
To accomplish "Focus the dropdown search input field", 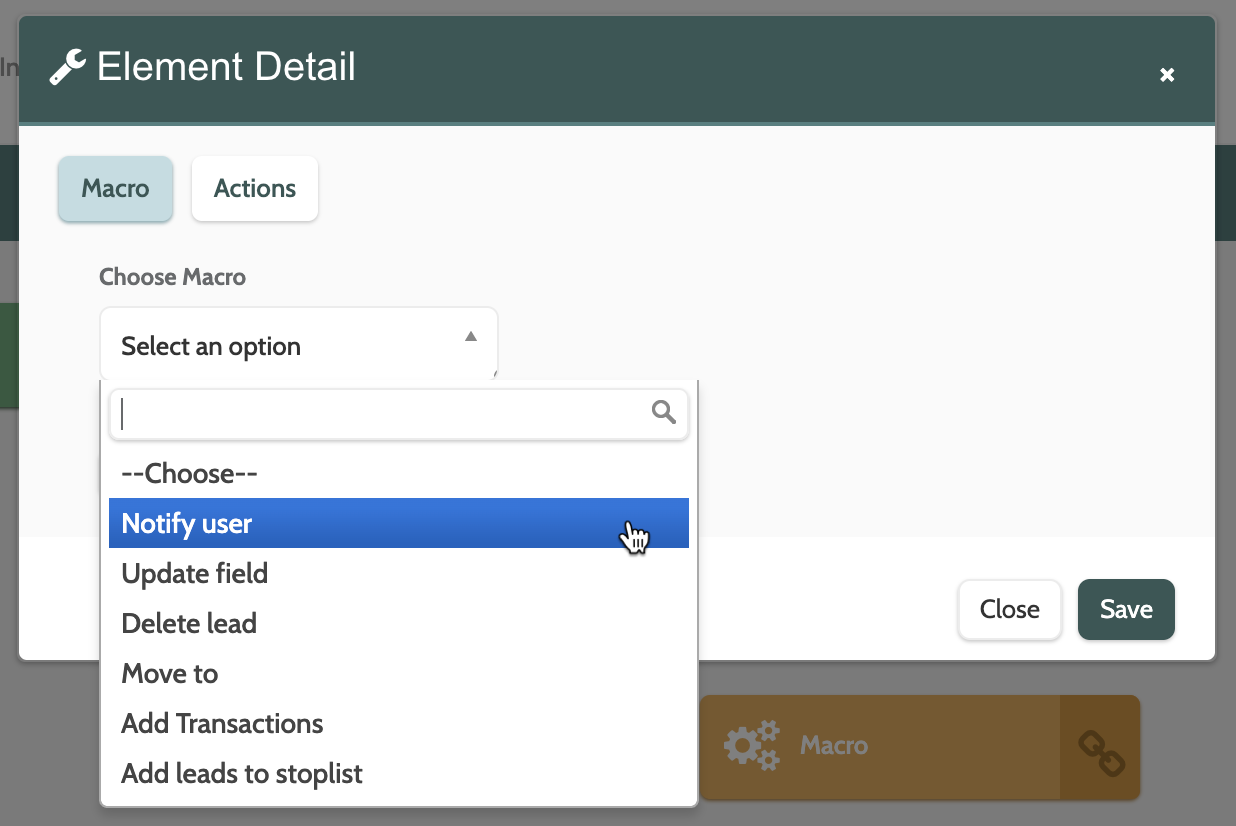I will (x=380, y=413).
